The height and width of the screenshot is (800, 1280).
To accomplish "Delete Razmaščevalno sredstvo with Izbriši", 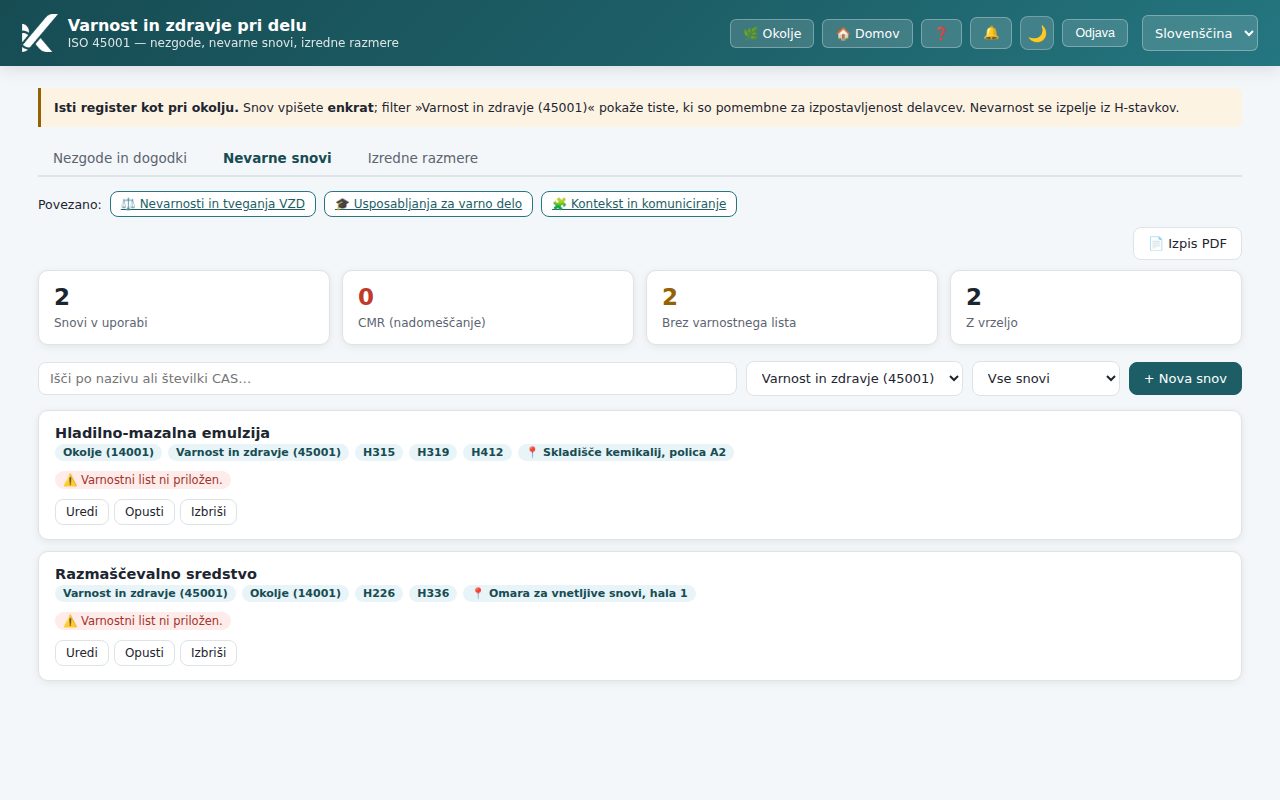I will 208,653.
